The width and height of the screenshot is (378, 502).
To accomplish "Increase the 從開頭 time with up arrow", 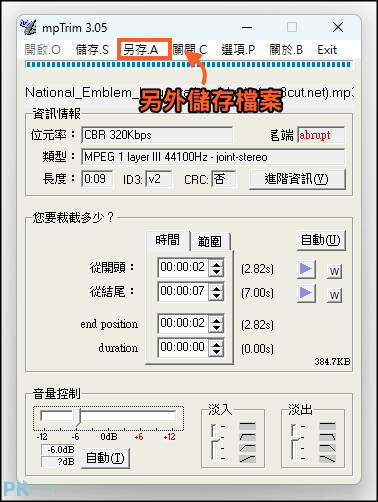I will (216, 264).
